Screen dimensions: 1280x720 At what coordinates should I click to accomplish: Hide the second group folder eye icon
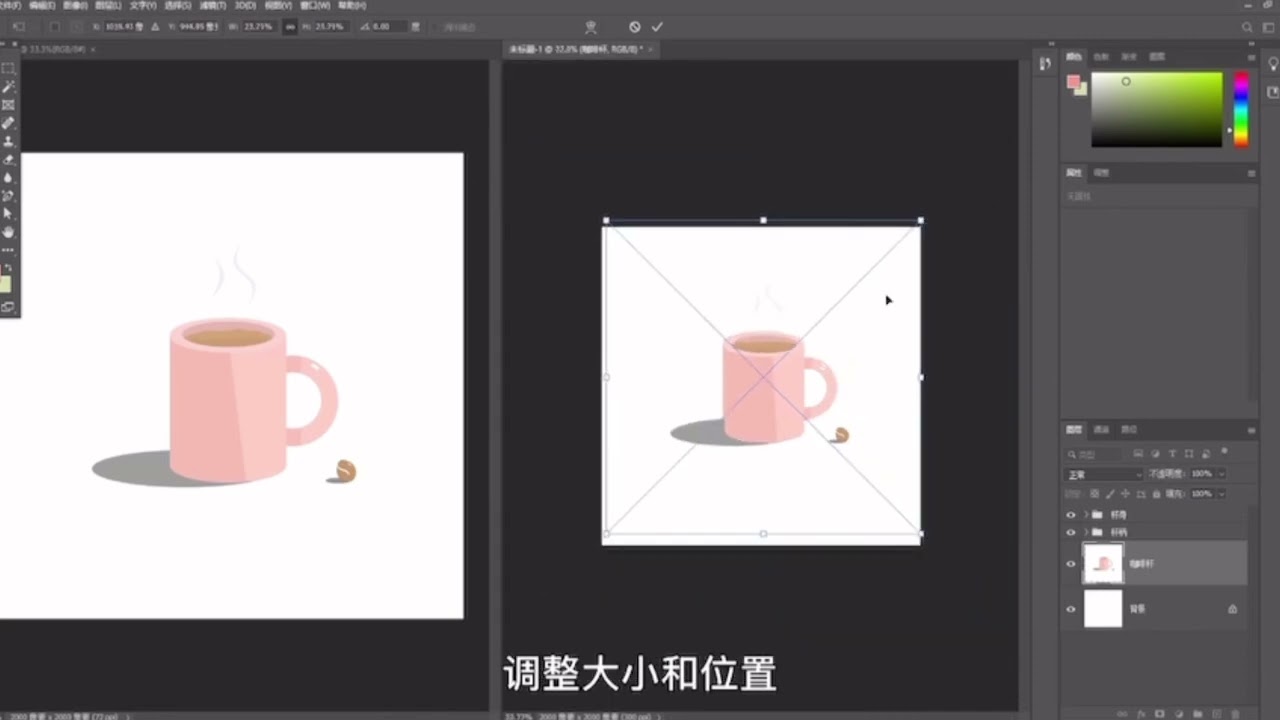(1071, 532)
